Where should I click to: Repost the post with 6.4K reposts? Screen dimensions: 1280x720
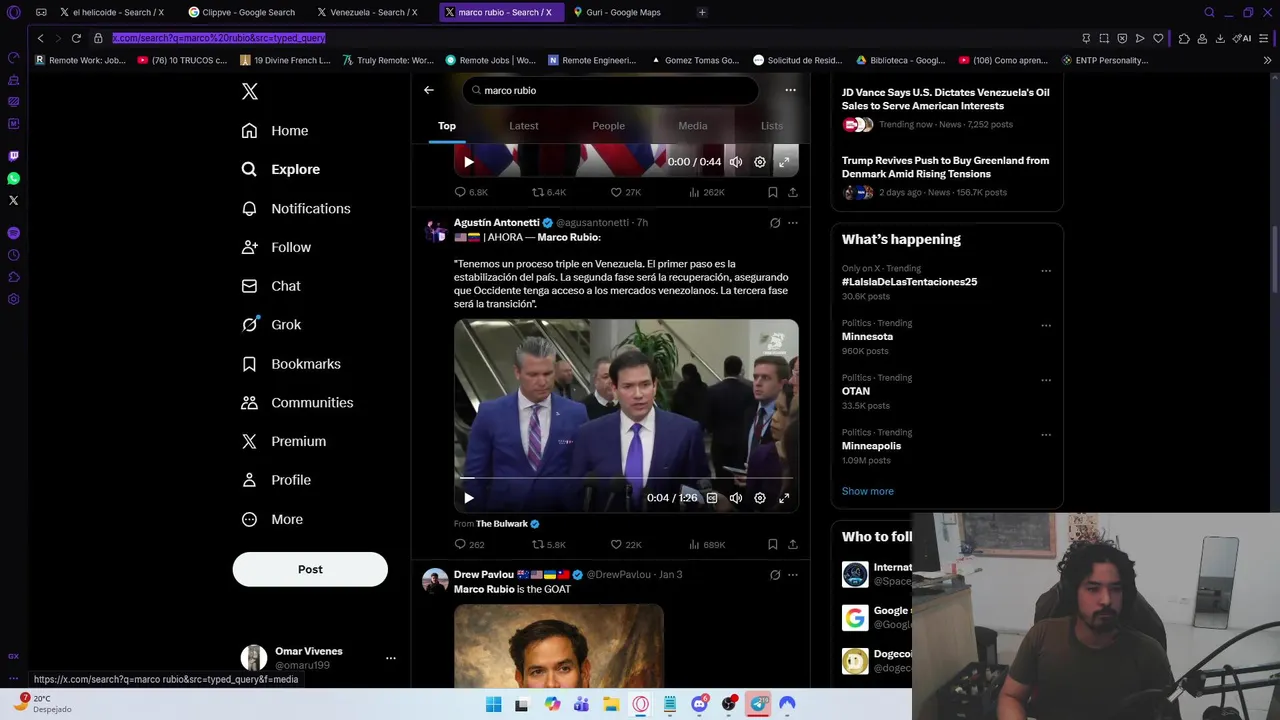pyautogui.click(x=549, y=192)
